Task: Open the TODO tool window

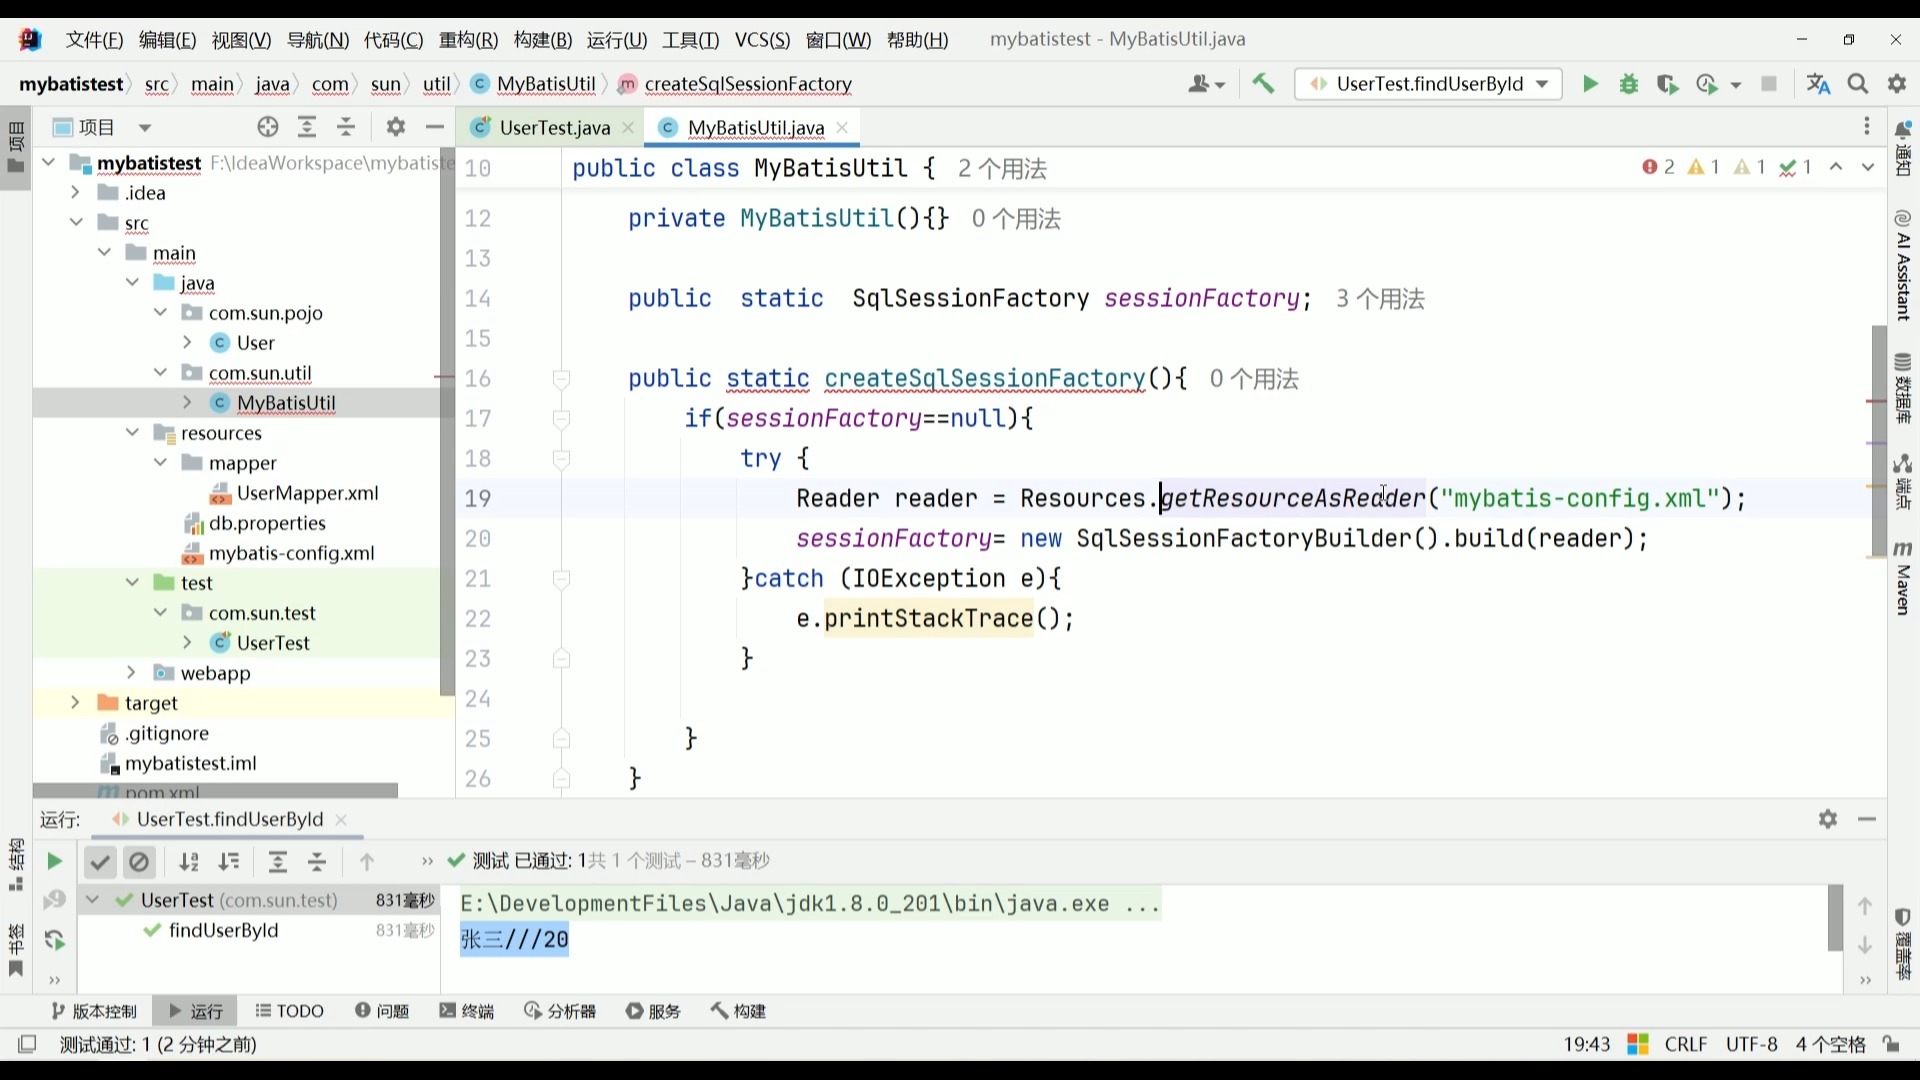Action: pos(289,1011)
